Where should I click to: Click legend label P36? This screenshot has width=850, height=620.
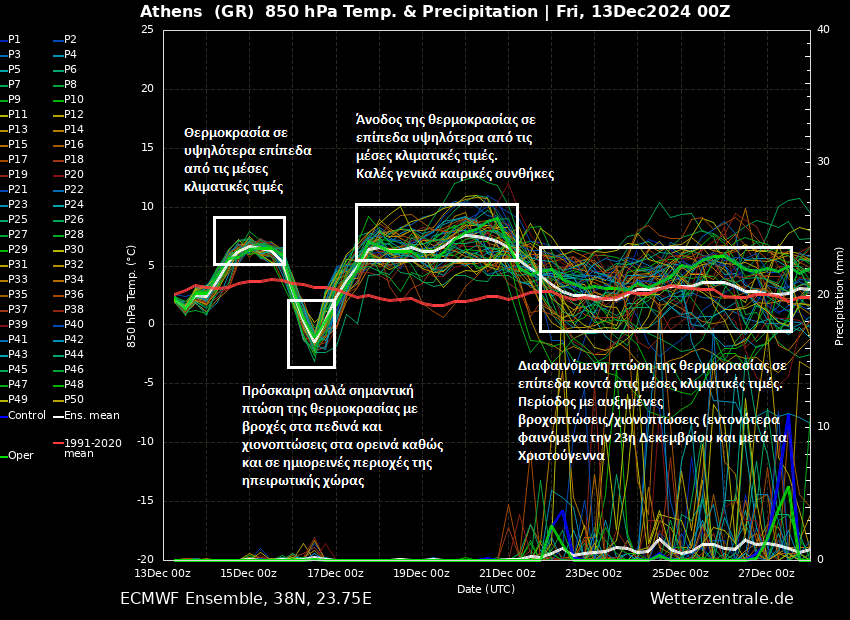tap(69, 294)
